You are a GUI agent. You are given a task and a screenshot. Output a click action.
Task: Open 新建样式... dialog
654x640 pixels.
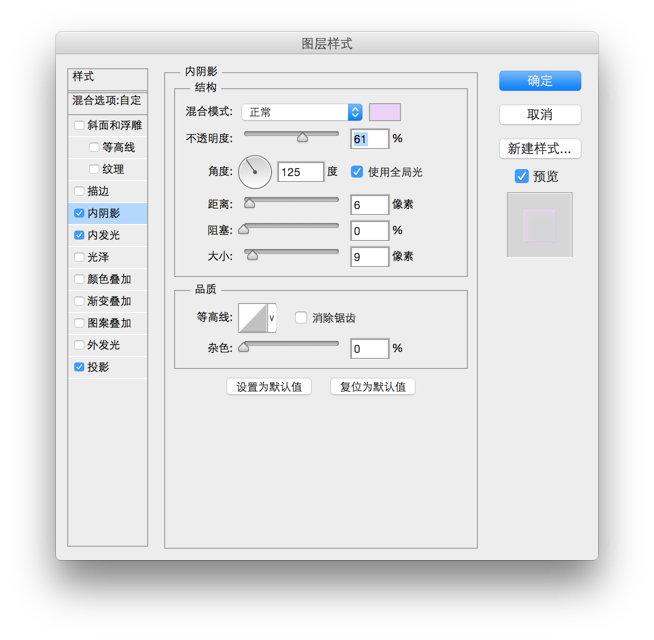[540, 149]
